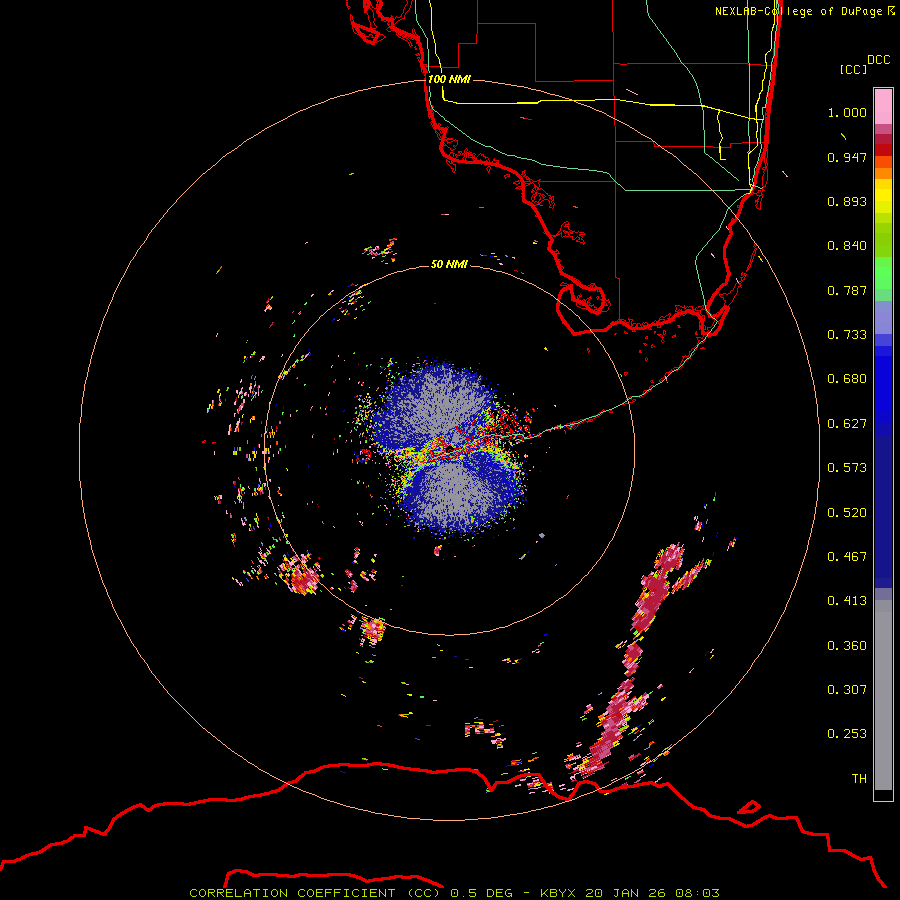Image resolution: width=900 pixels, height=900 pixels.
Task: Click the 100 NMI range ring label
Action: tap(449, 79)
